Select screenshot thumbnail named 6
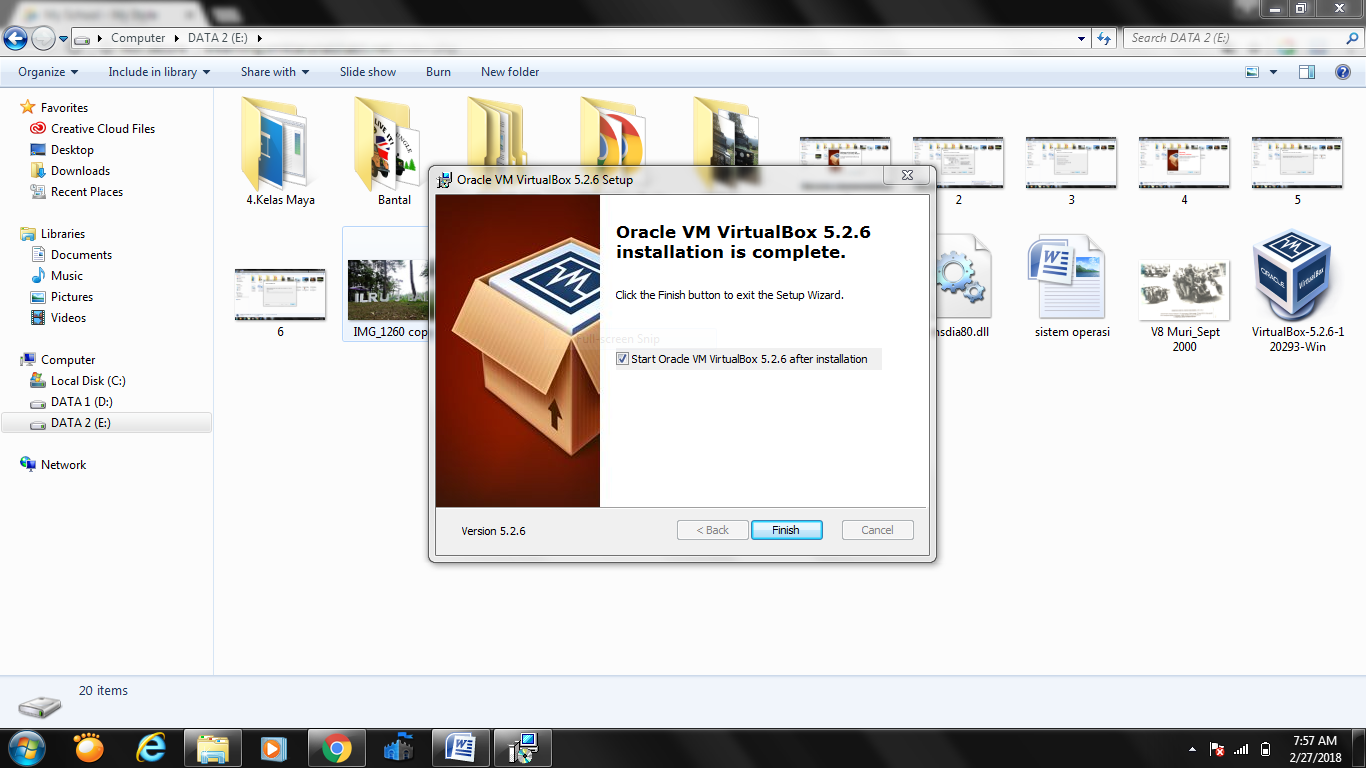 click(x=280, y=302)
